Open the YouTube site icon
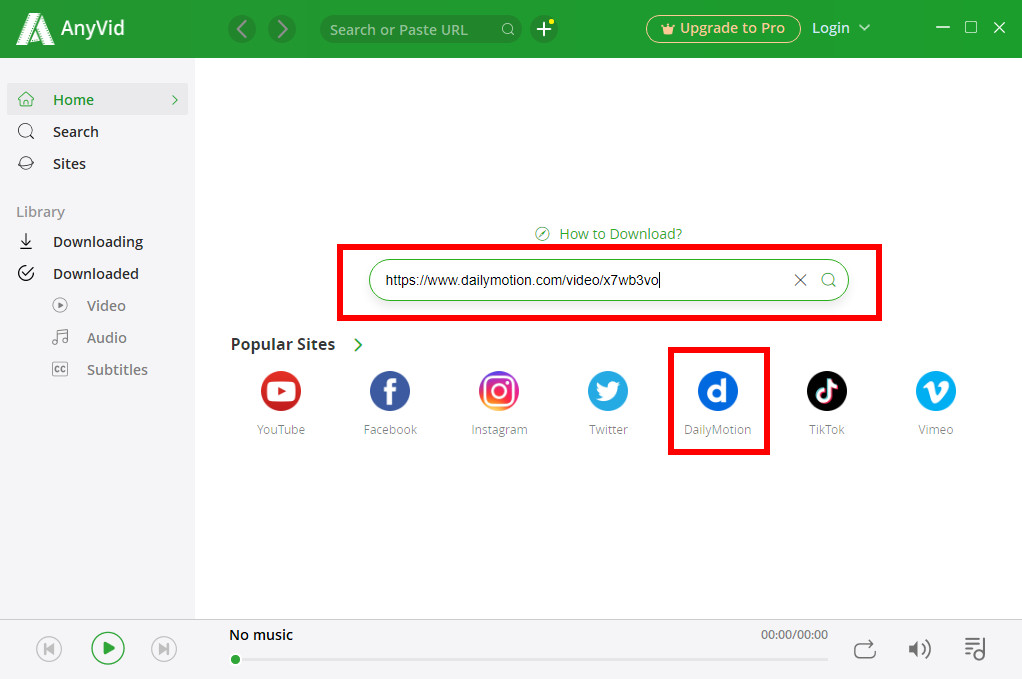Screen dimensions: 1022x679 tap(281, 391)
